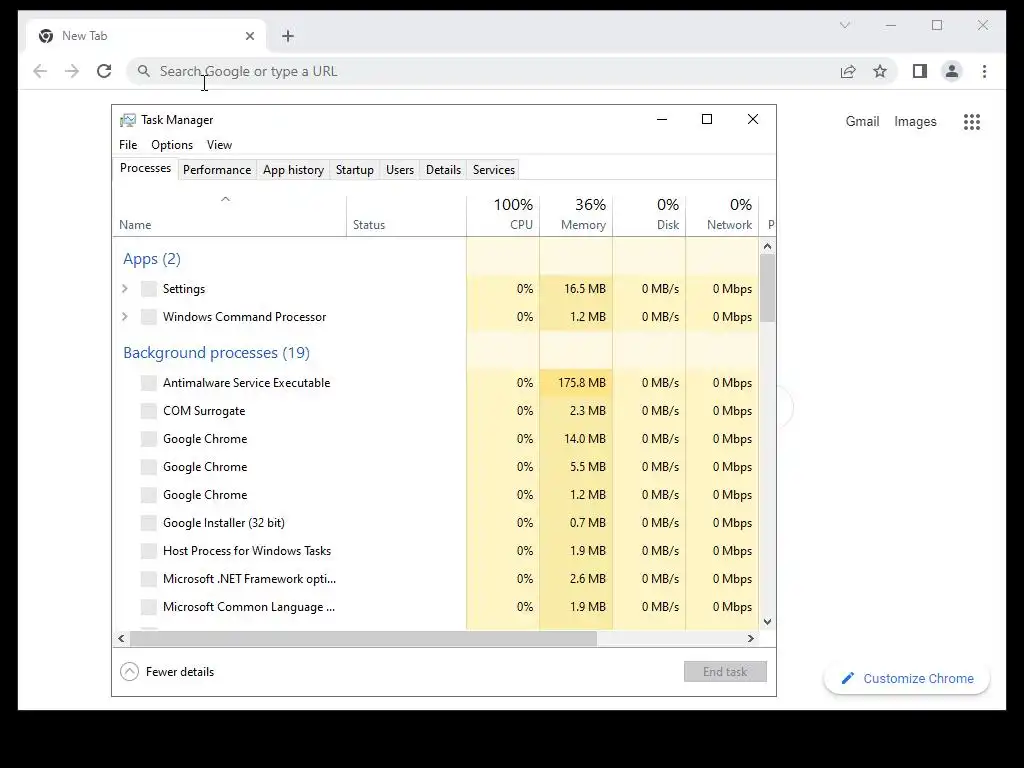Open the Chrome profile avatar icon
This screenshot has height=768, width=1024.
[952, 71]
